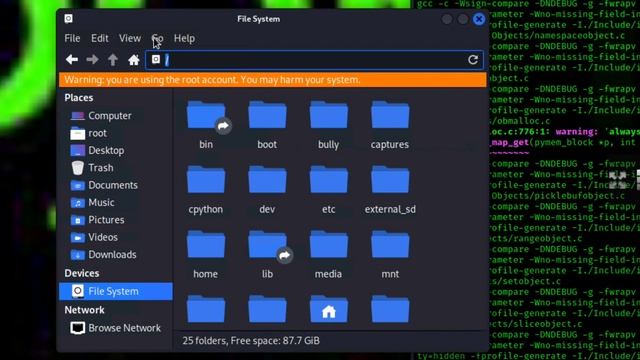The width and height of the screenshot is (640, 360).
Task: Click the home toolbar icon
Action: (133, 60)
